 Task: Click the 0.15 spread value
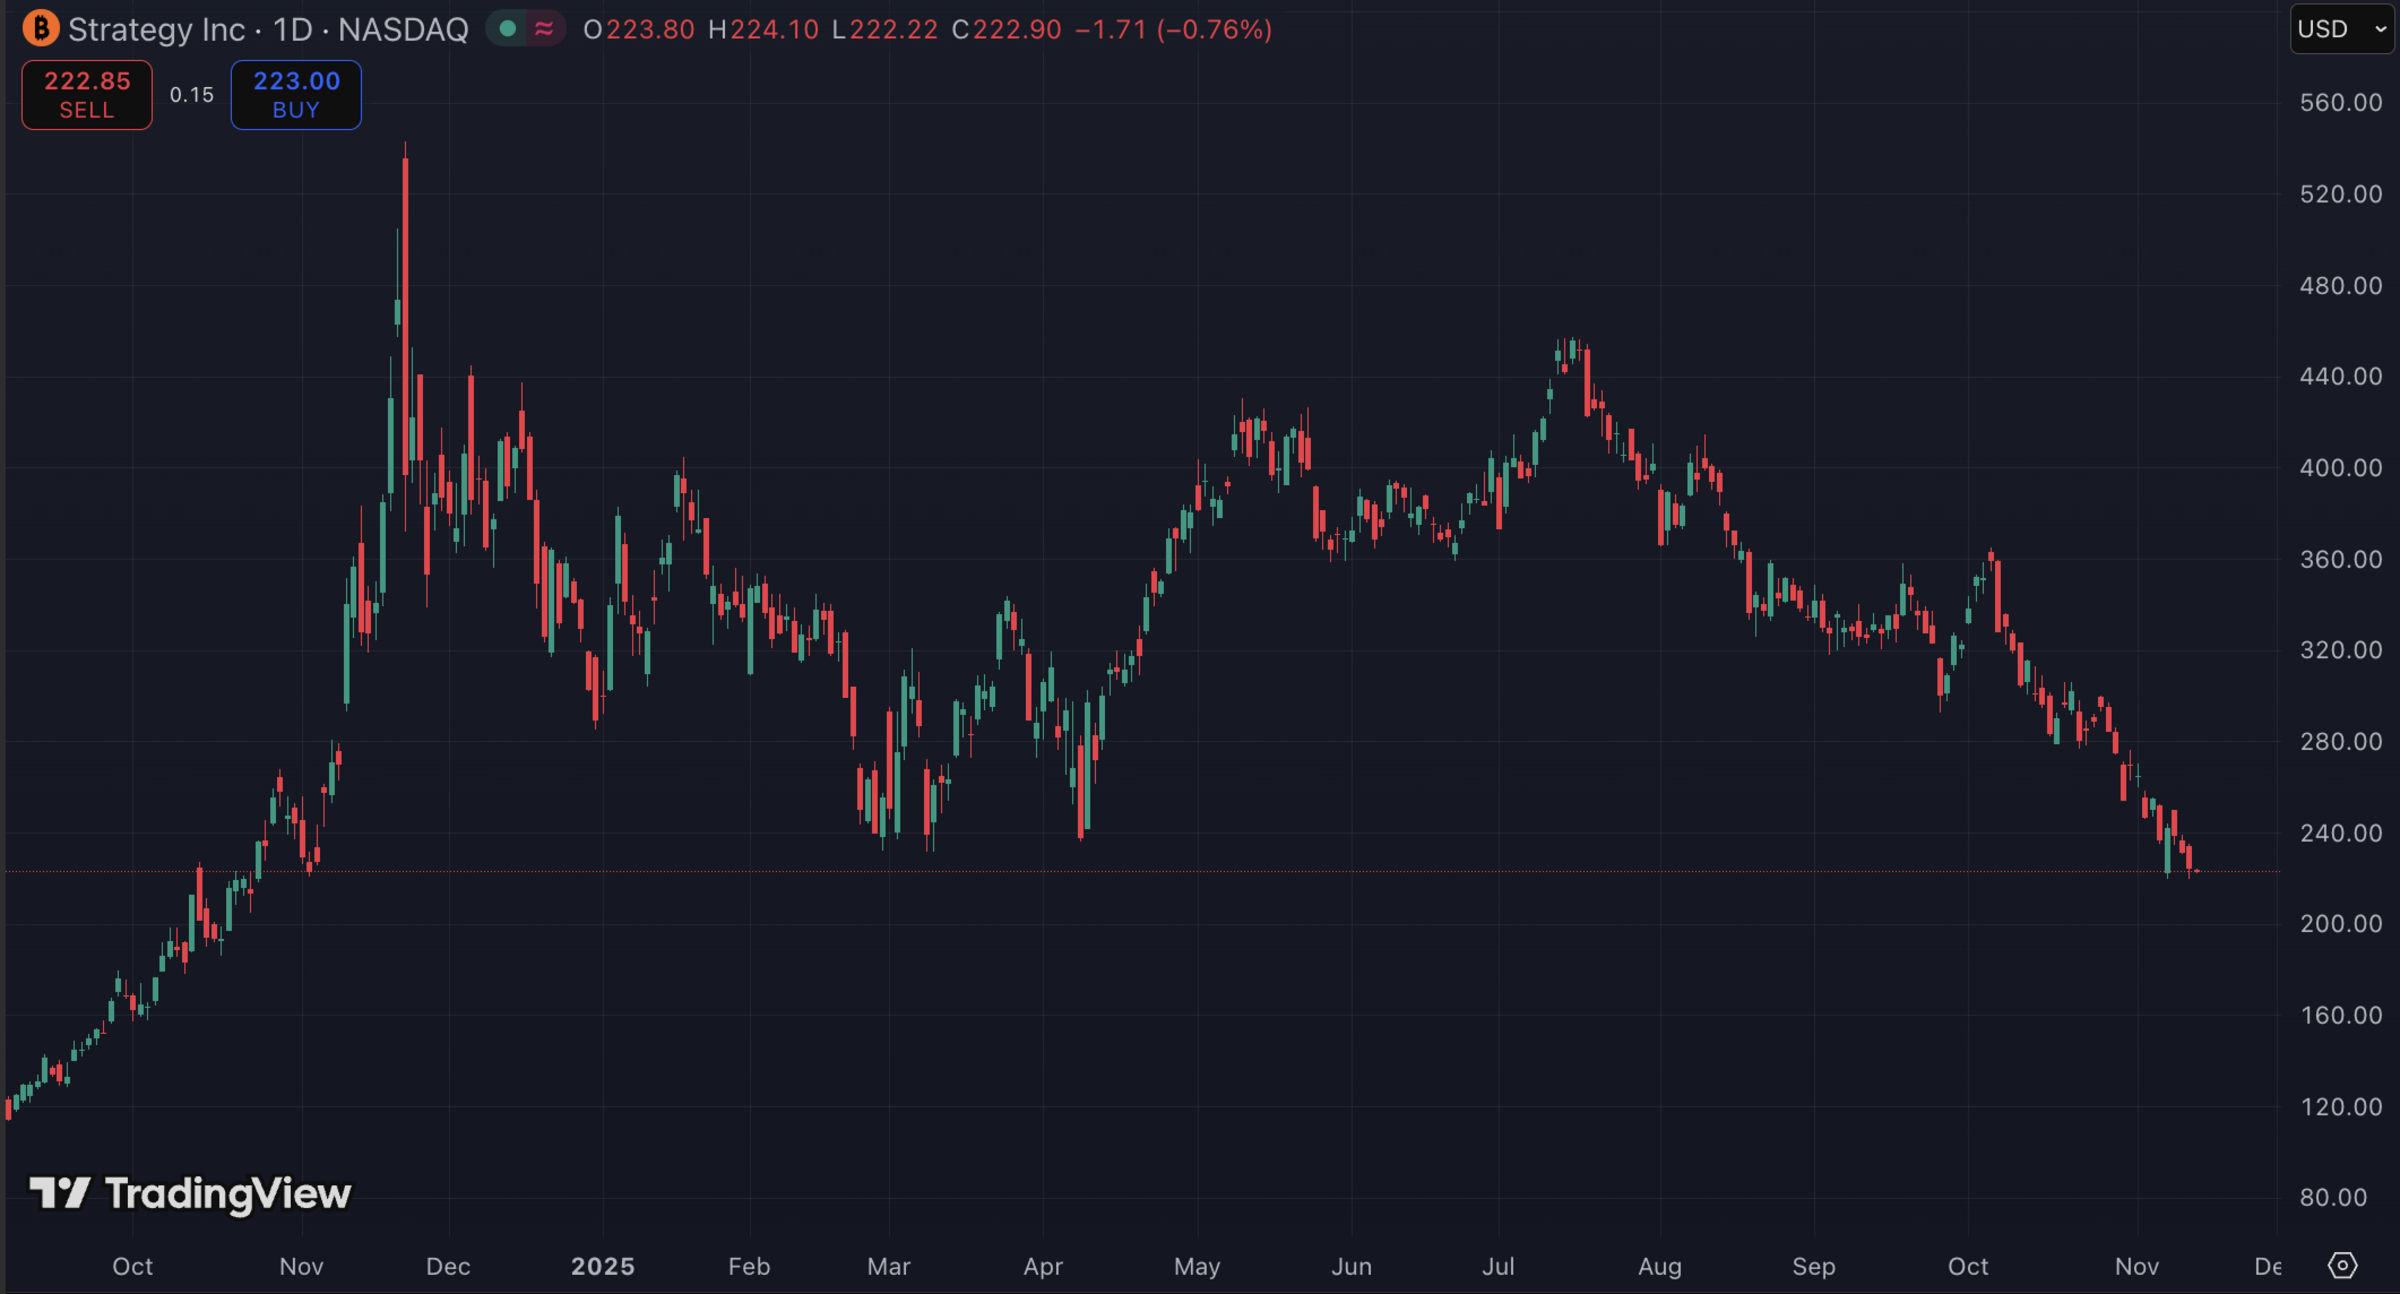[x=191, y=95]
